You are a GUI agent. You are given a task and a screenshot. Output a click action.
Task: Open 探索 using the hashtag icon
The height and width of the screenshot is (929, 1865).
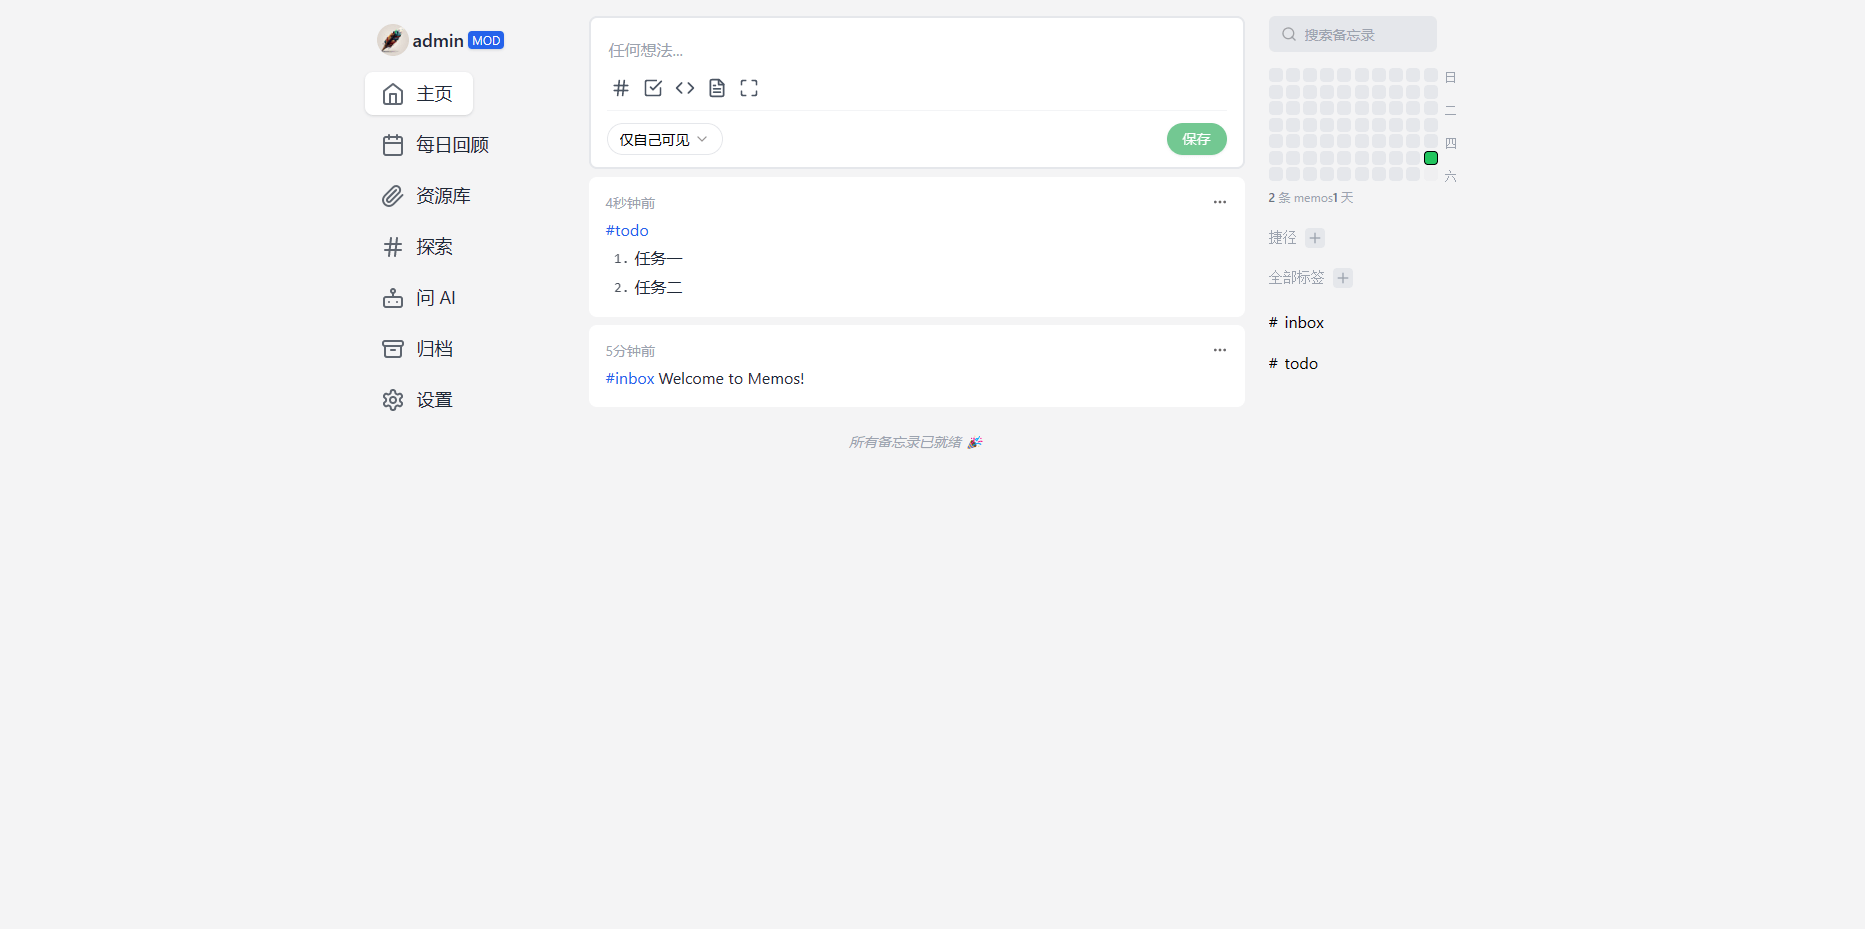(434, 246)
